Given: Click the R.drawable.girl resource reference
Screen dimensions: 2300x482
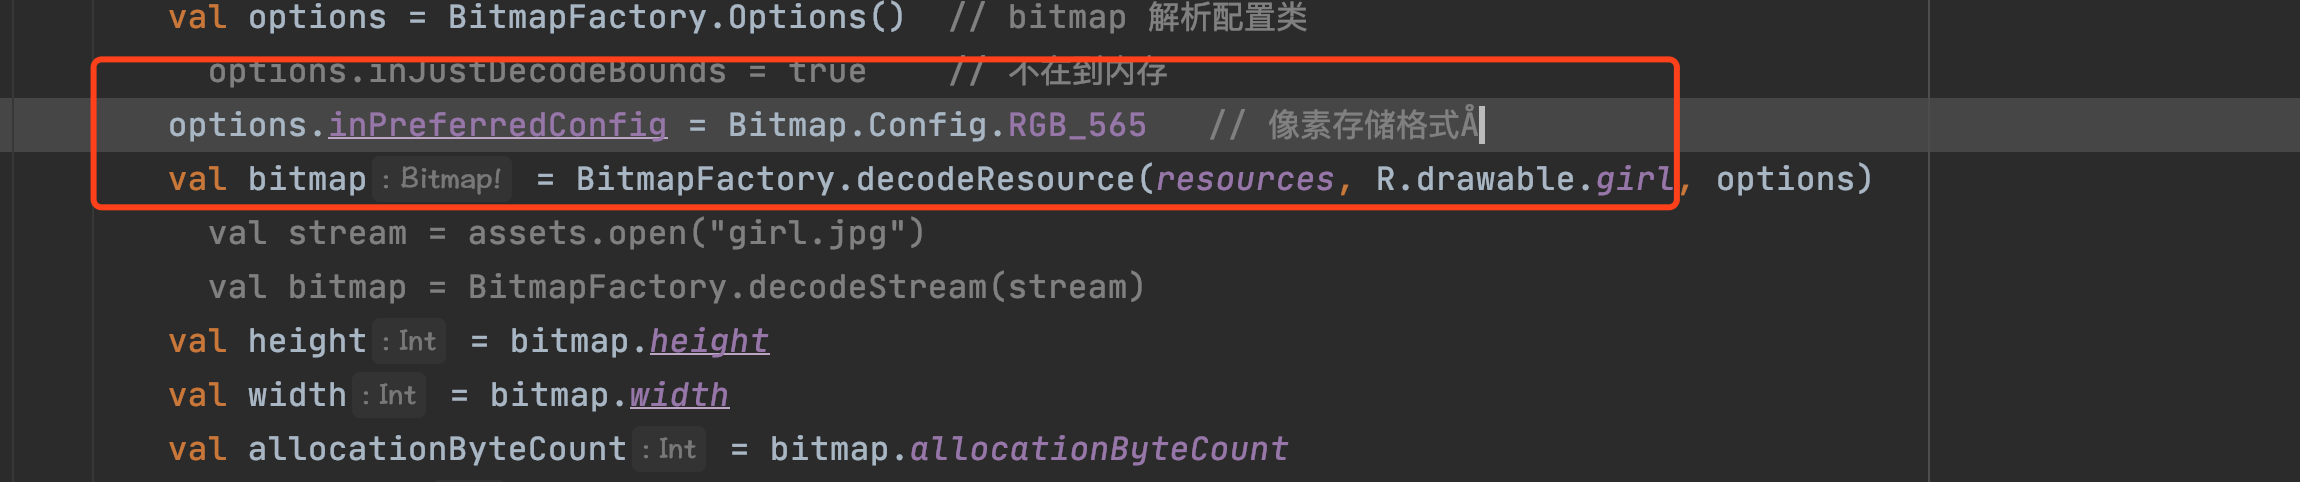Looking at the screenshot, I should click(1525, 179).
